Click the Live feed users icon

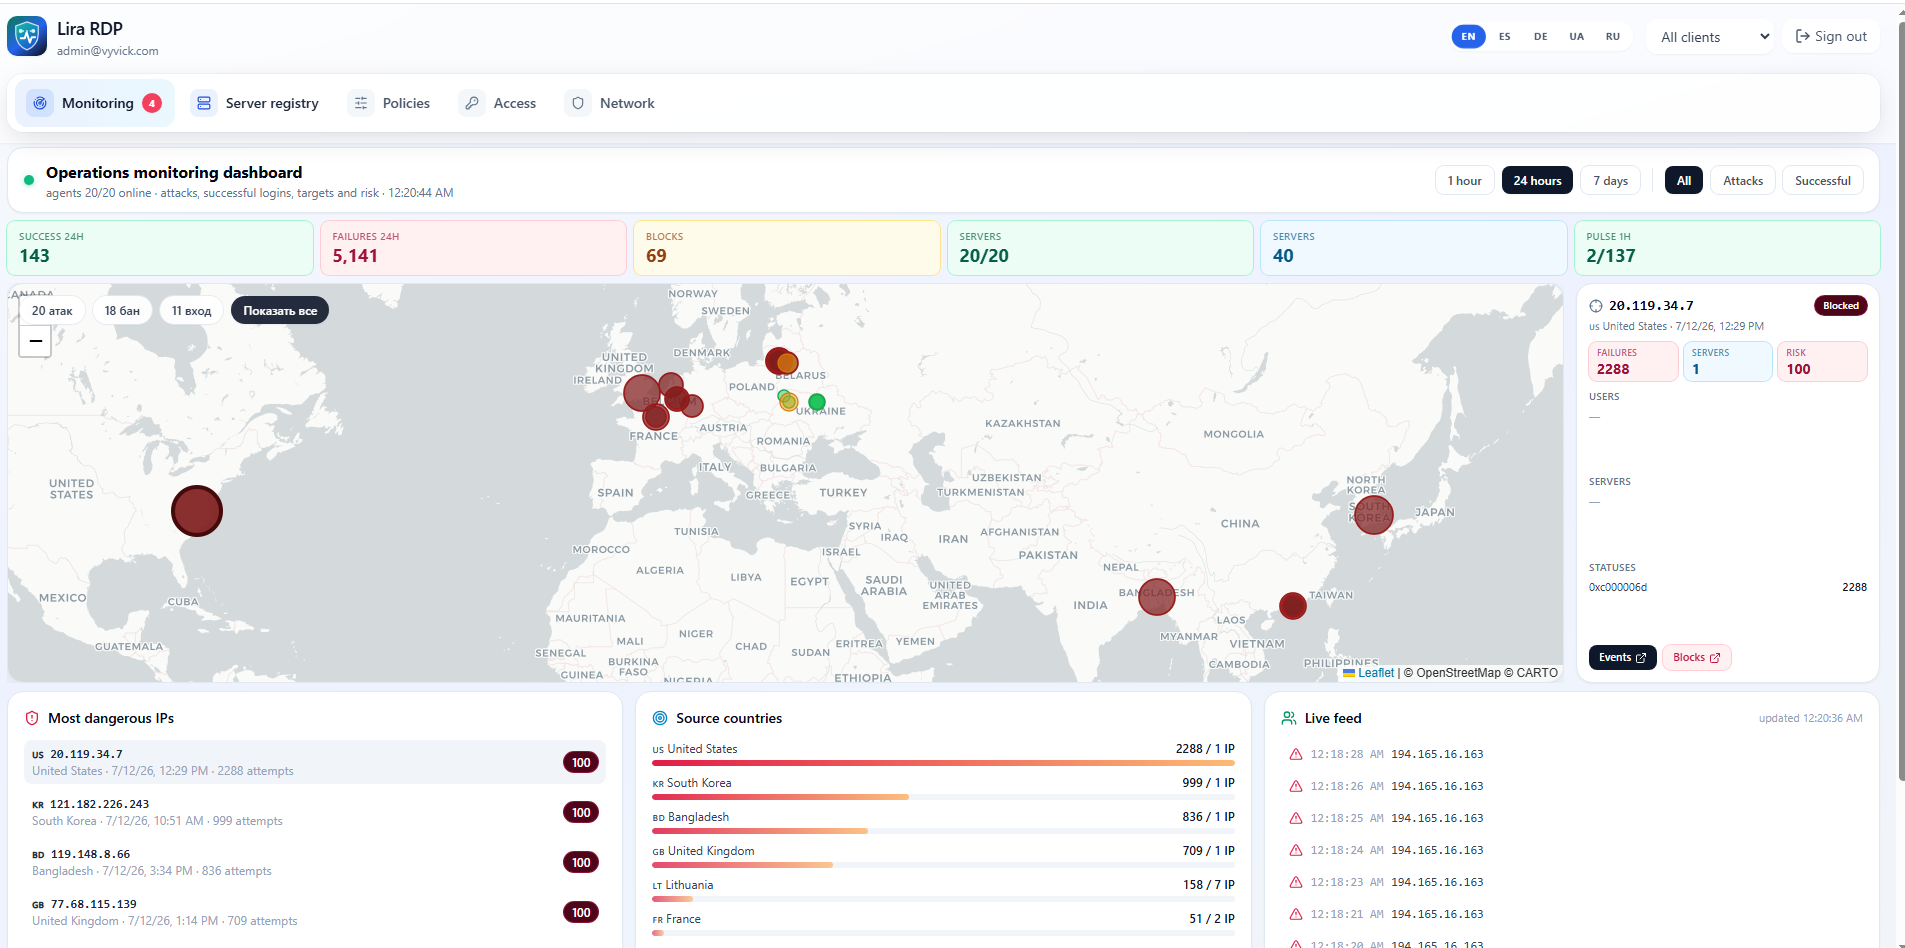click(1289, 718)
